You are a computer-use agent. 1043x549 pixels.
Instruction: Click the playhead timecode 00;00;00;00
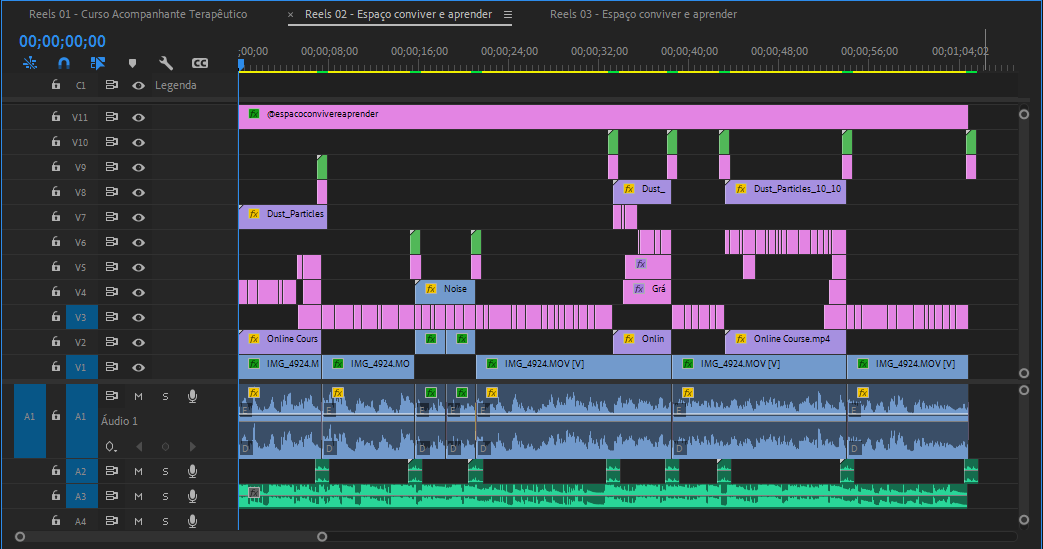[62, 41]
